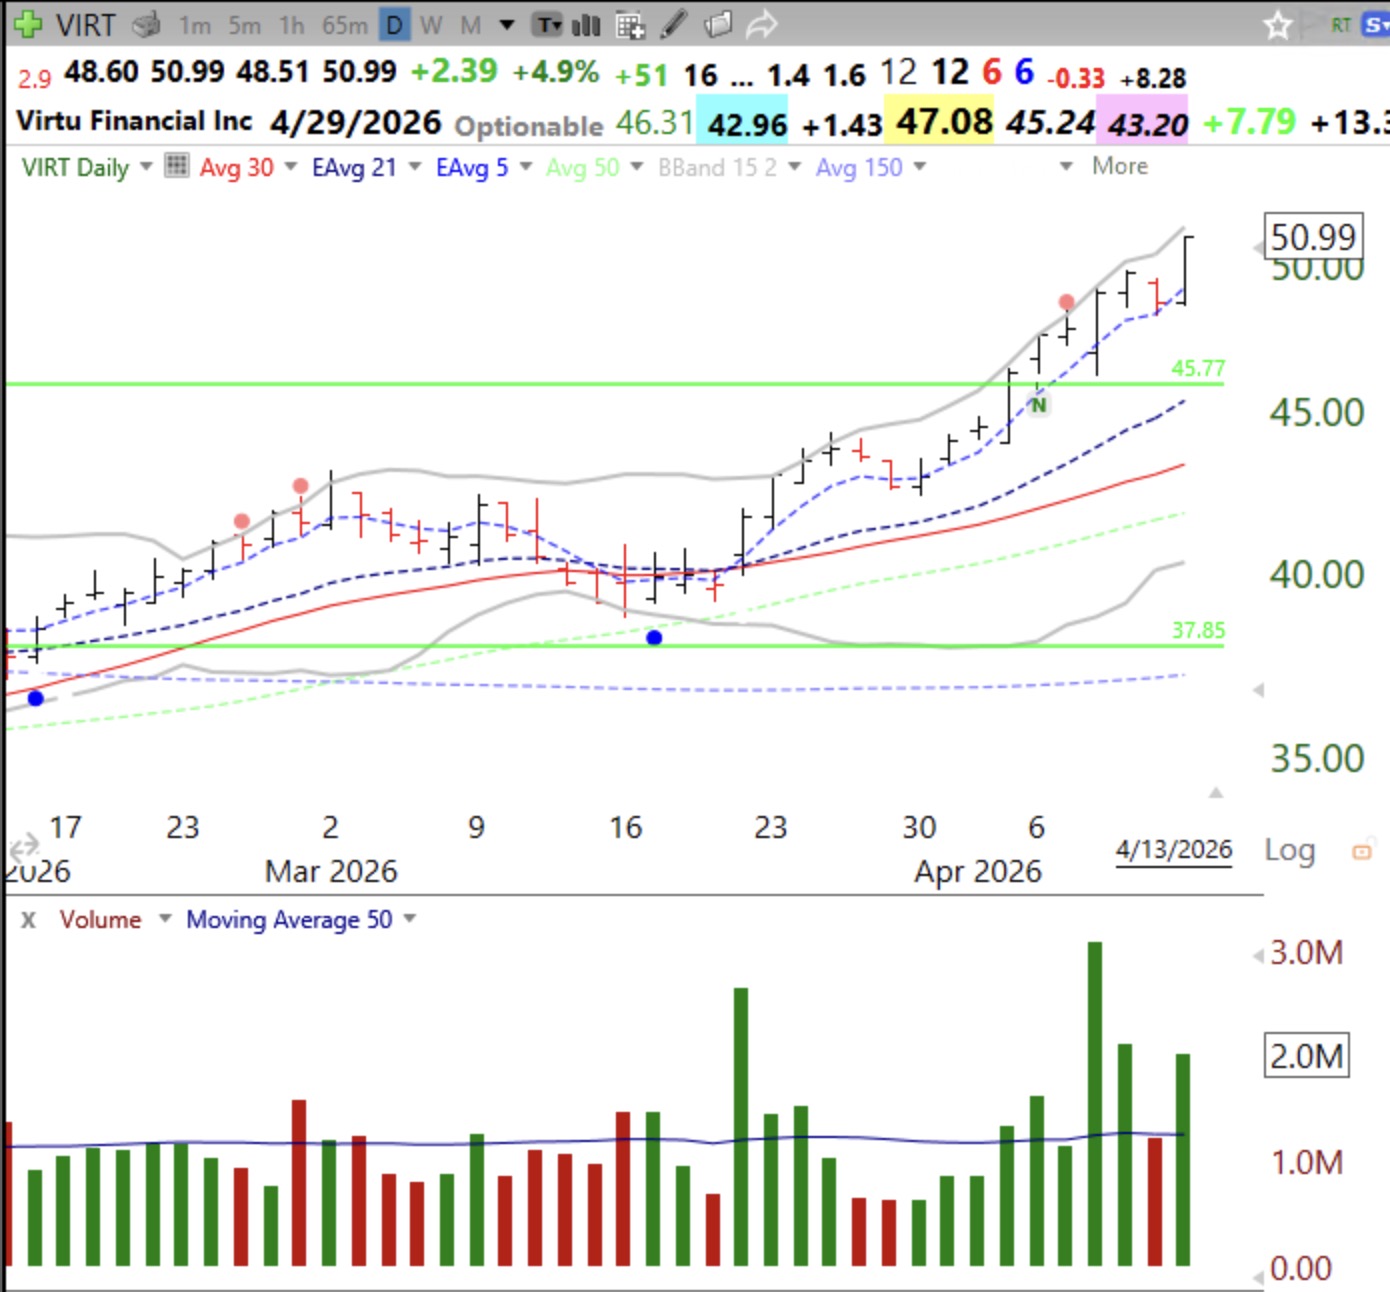Select the pencil drawing tool
The width and height of the screenshot is (1390, 1292).
click(674, 24)
